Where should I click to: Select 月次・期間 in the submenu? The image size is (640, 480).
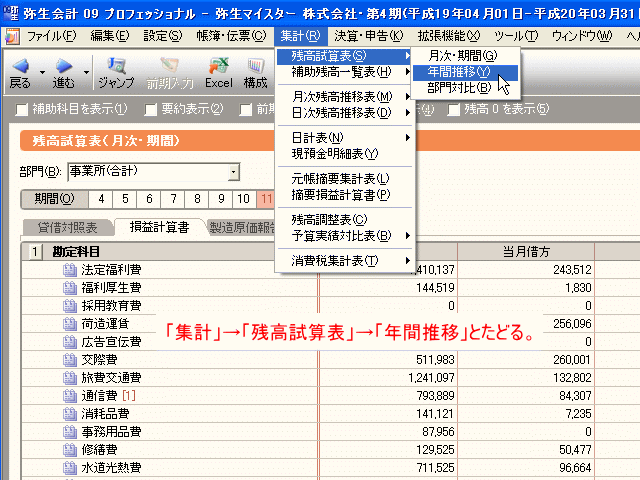tap(465, 56)
